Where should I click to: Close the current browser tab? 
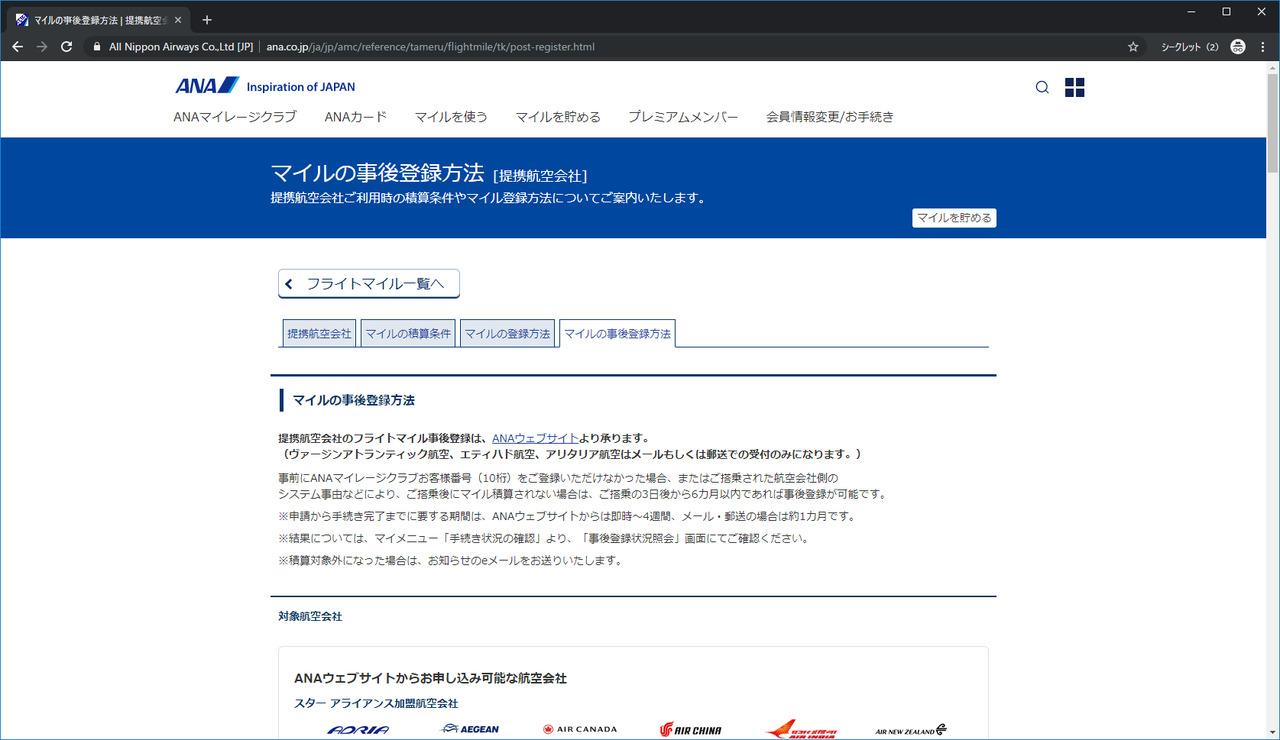(178, 20)
